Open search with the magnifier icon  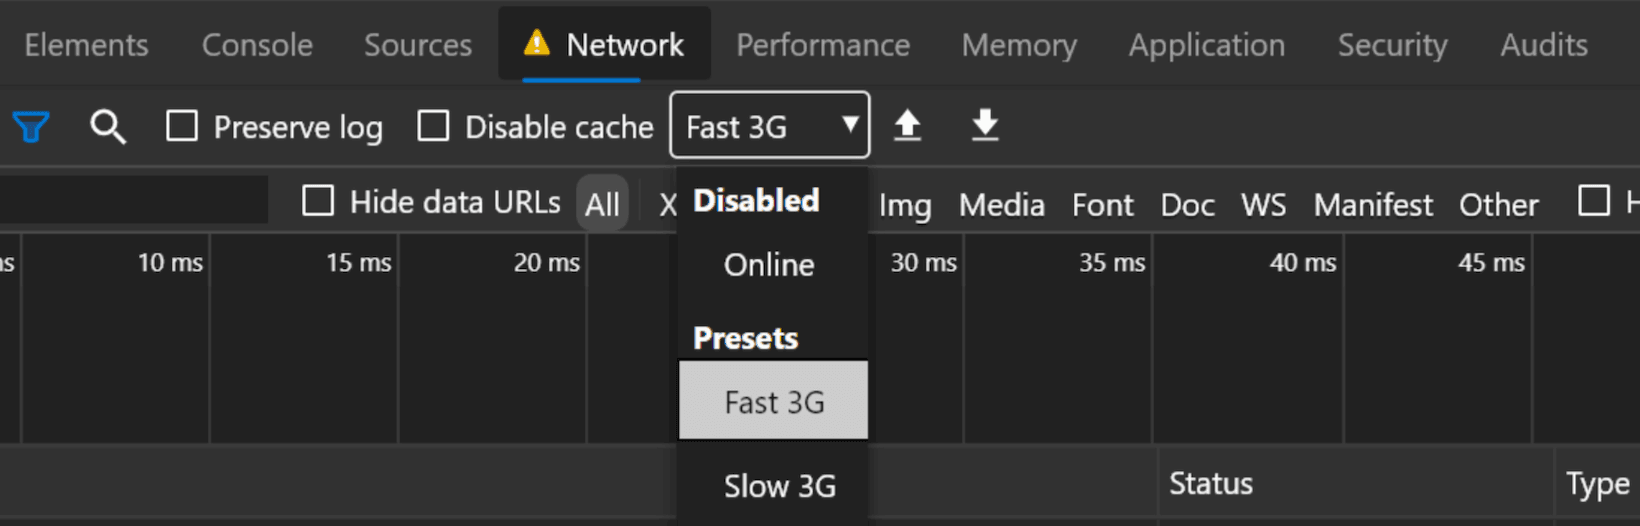(x=108, y=127)
